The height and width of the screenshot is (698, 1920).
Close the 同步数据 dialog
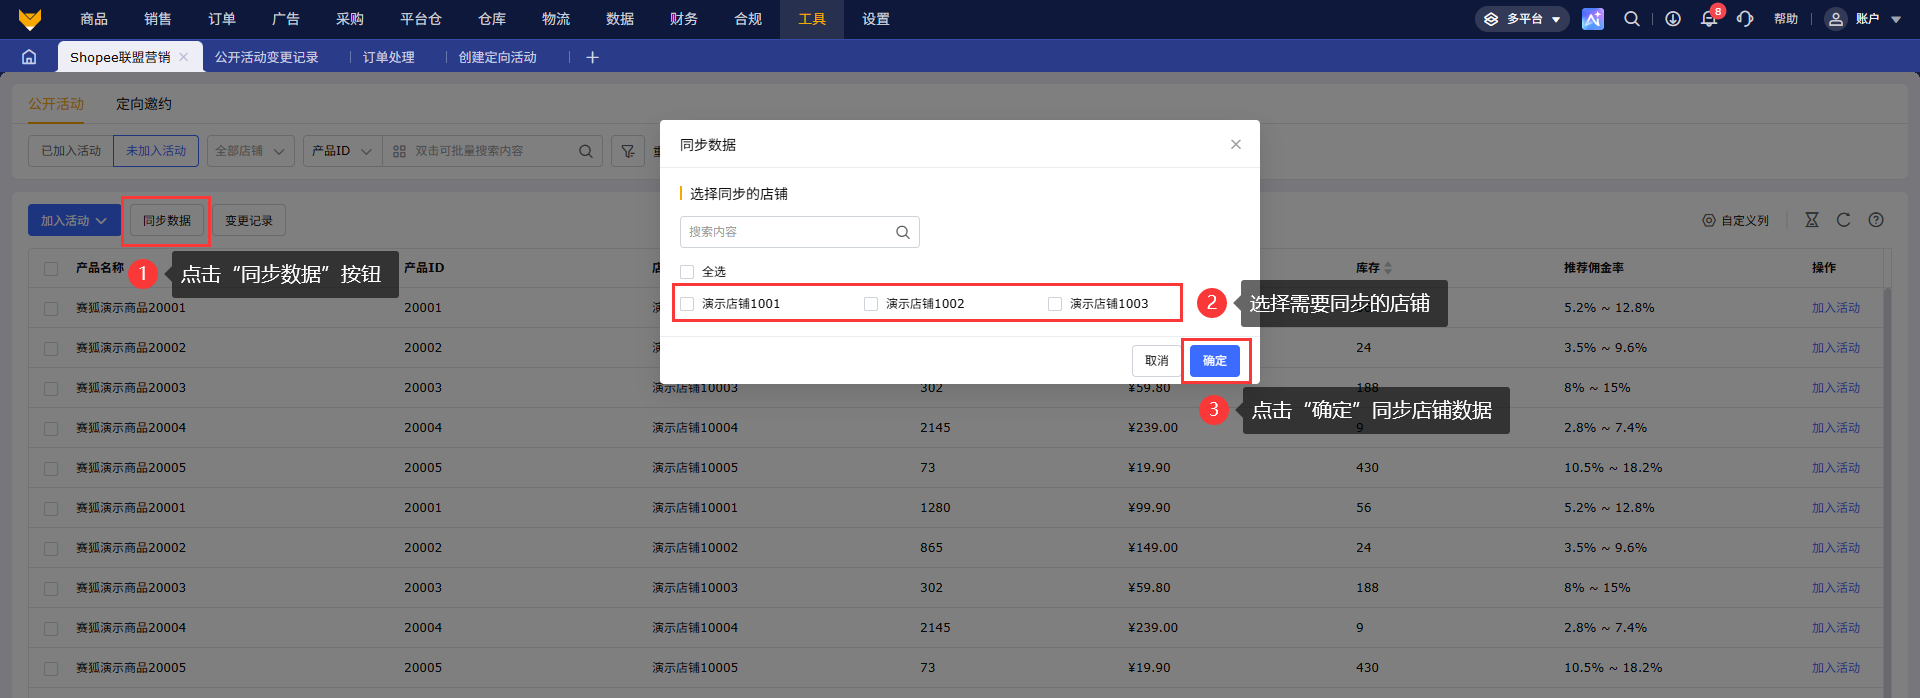[x=1236, y=144]
